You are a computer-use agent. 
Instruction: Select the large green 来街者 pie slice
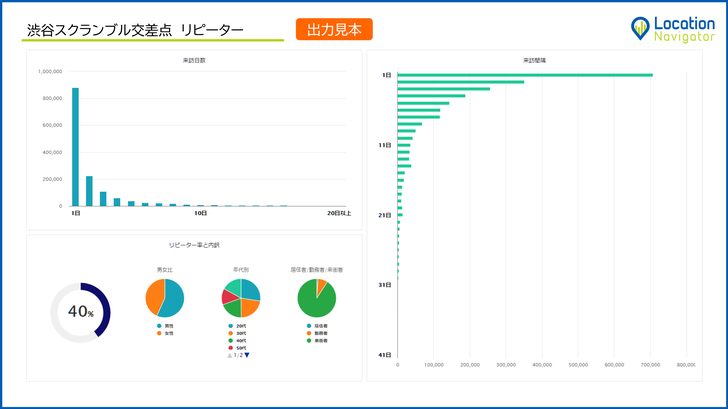click(316, 302)
